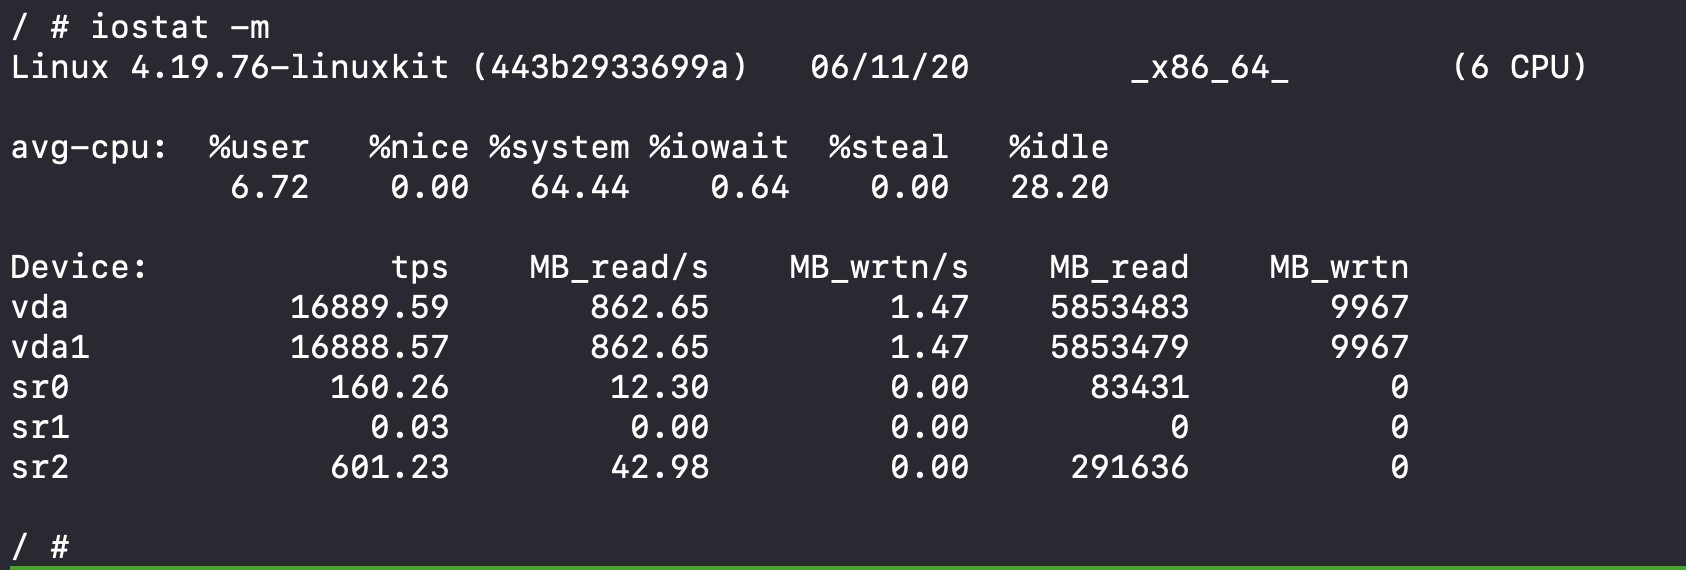Click the sr0 MB_read/s value 12.30

[659, 387]
